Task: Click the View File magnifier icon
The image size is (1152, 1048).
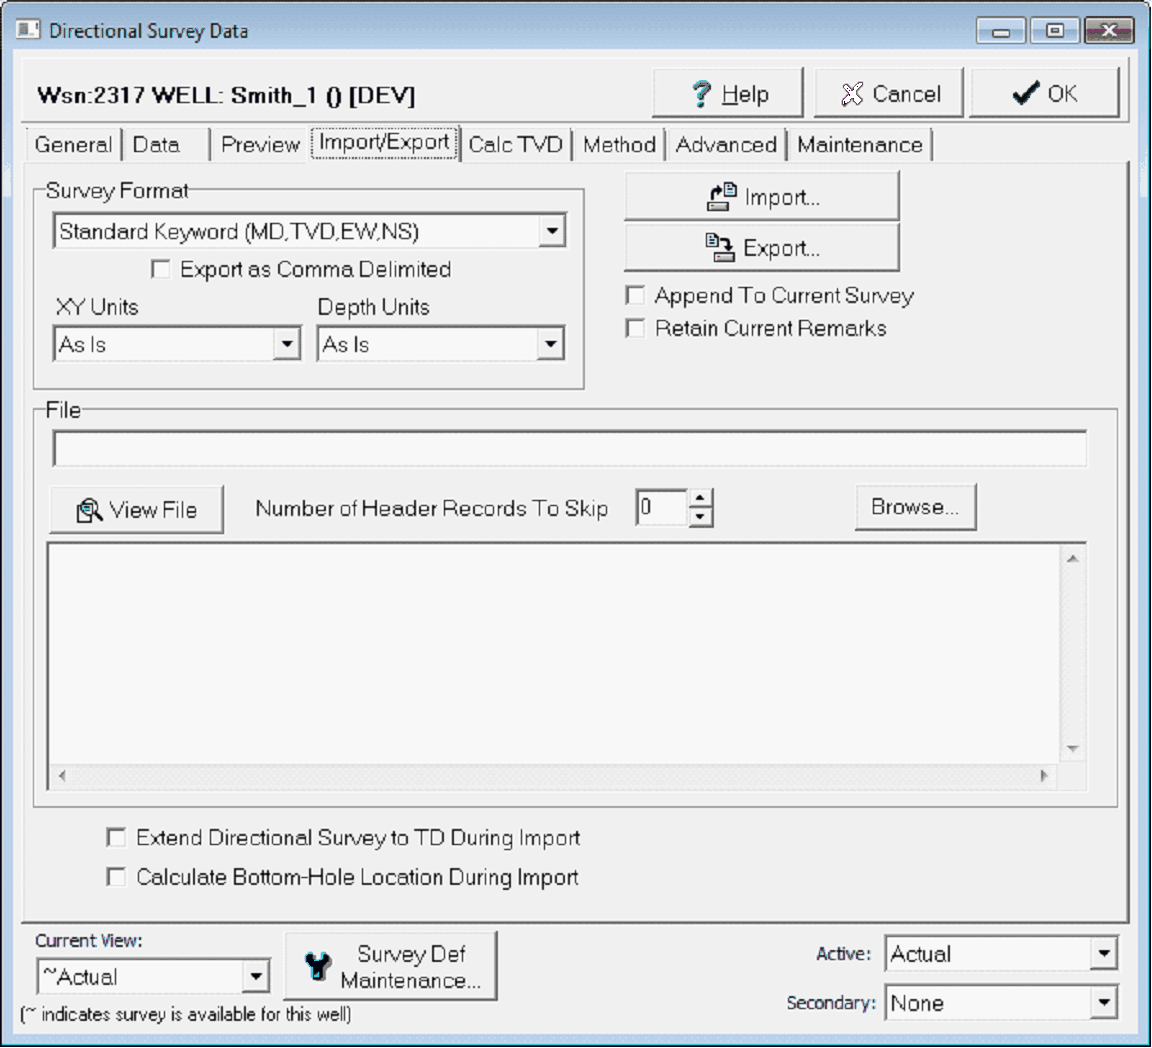Action: point(89,510)
